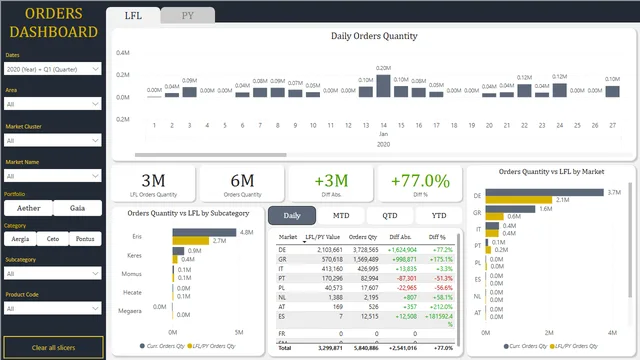Click the Market column header

tap(288, 237)
